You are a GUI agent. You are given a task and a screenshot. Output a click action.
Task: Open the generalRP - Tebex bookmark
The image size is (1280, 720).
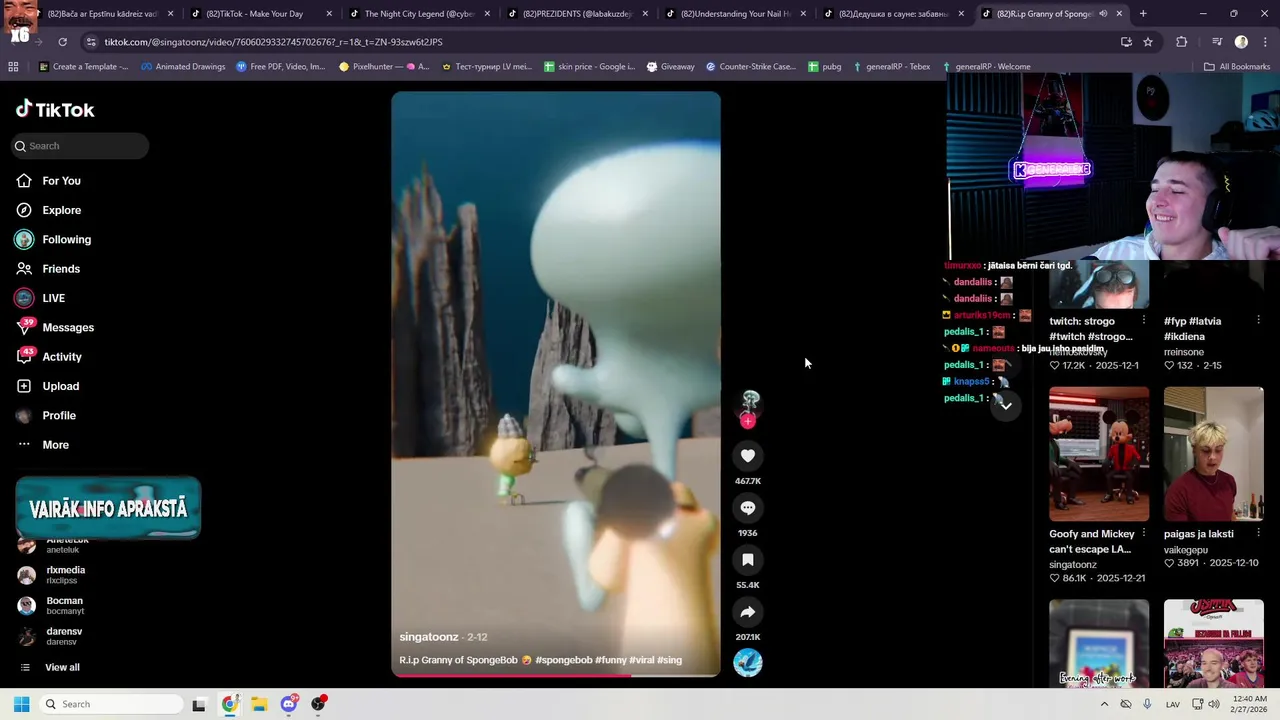click(x=890, y=67)
